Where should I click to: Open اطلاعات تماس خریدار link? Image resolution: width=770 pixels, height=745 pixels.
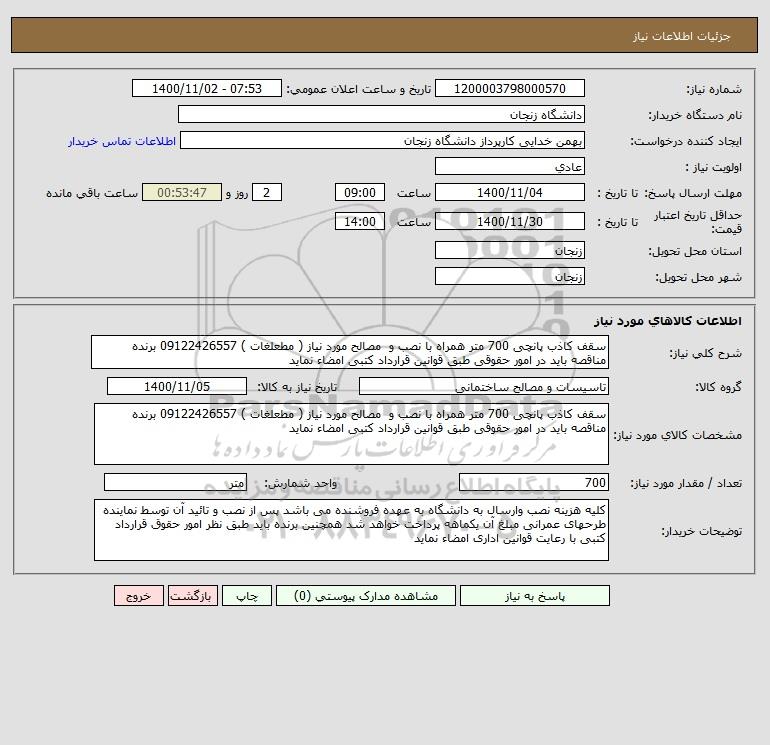pyautogui.click(x=122, y=141)
